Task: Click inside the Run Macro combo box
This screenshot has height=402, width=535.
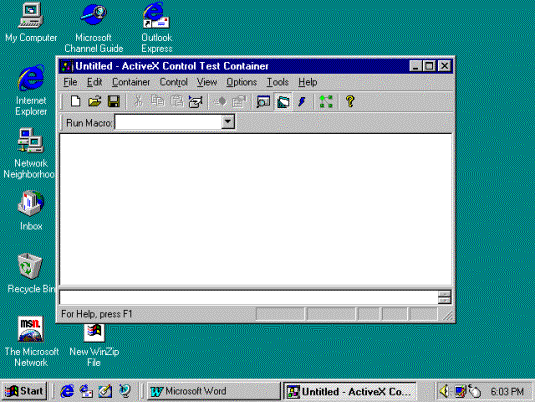Action: coord(169,122)
